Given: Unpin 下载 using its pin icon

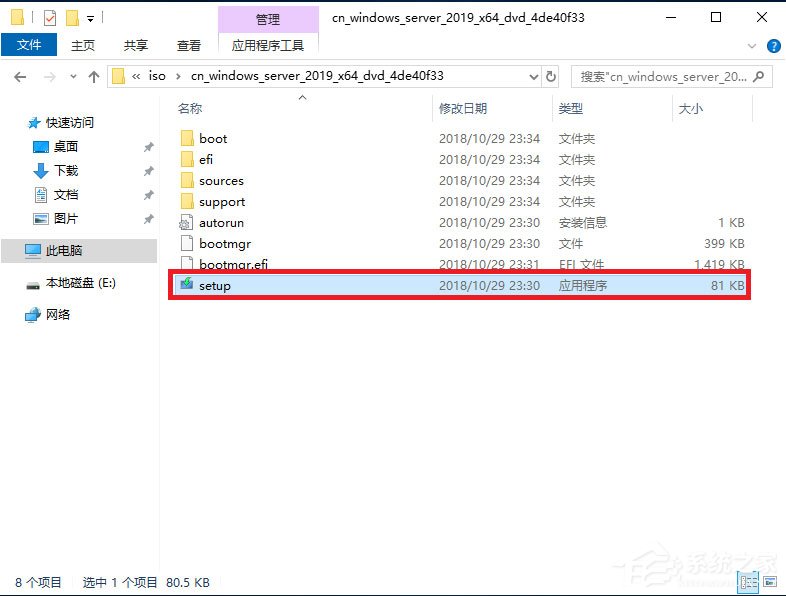Looking at the screenshot, I should click(148, 171).
